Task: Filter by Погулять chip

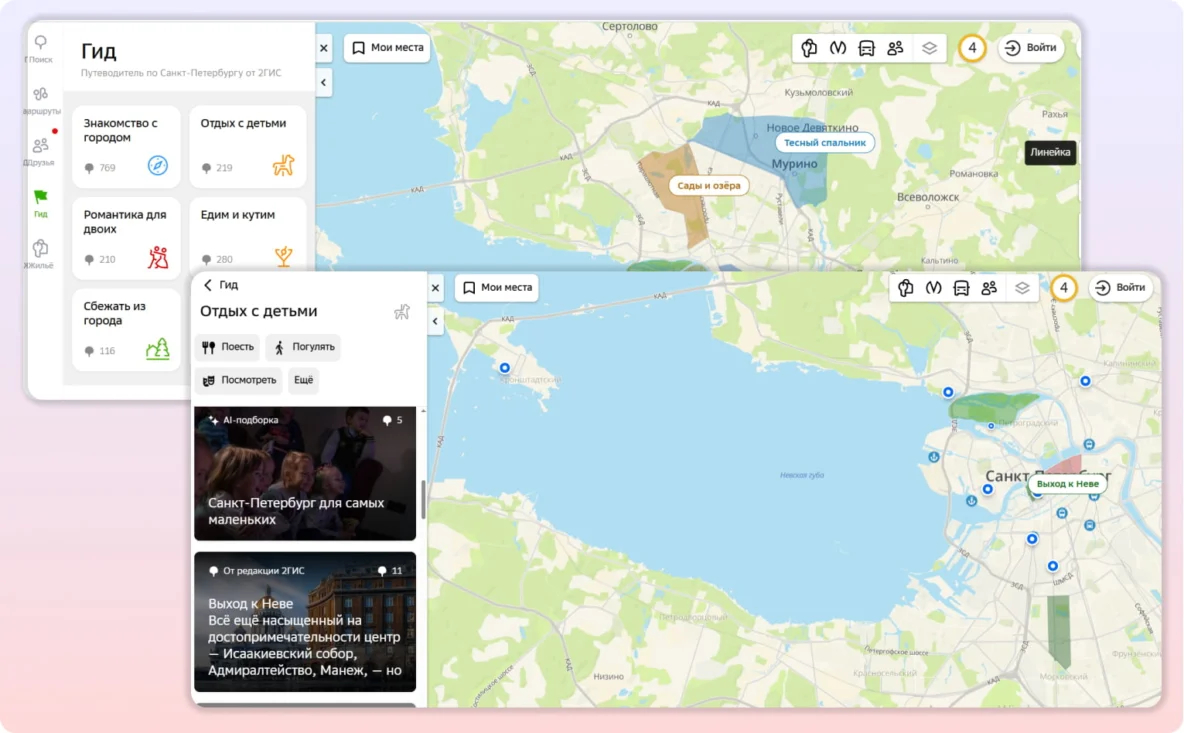Action: point(304,347)
